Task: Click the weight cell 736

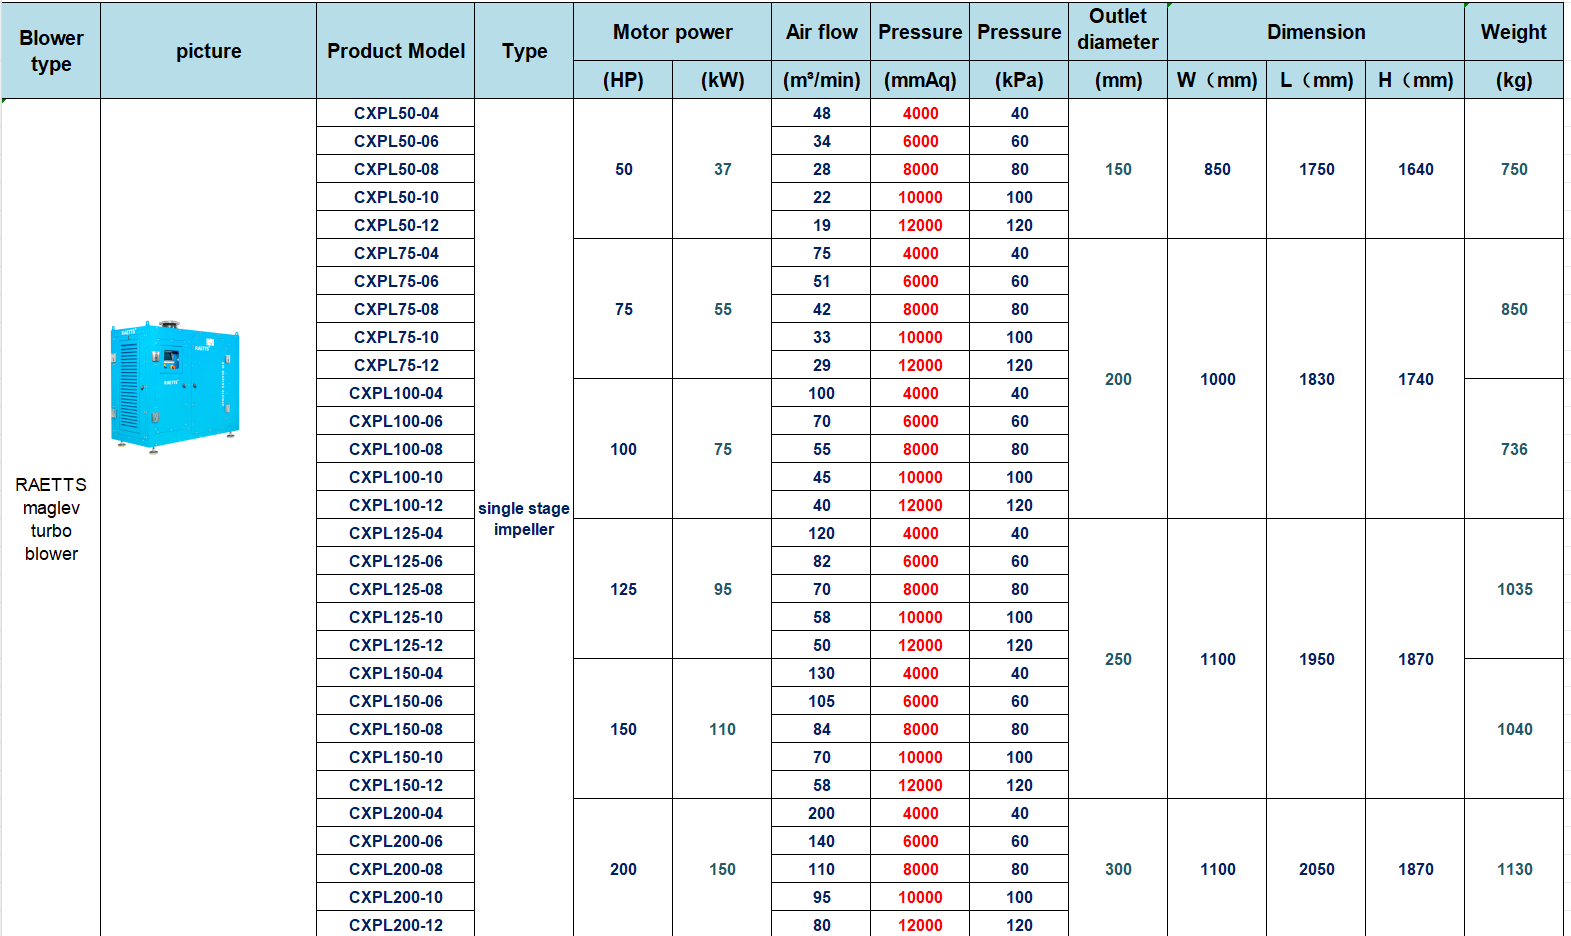Action: pos(1514,449)
